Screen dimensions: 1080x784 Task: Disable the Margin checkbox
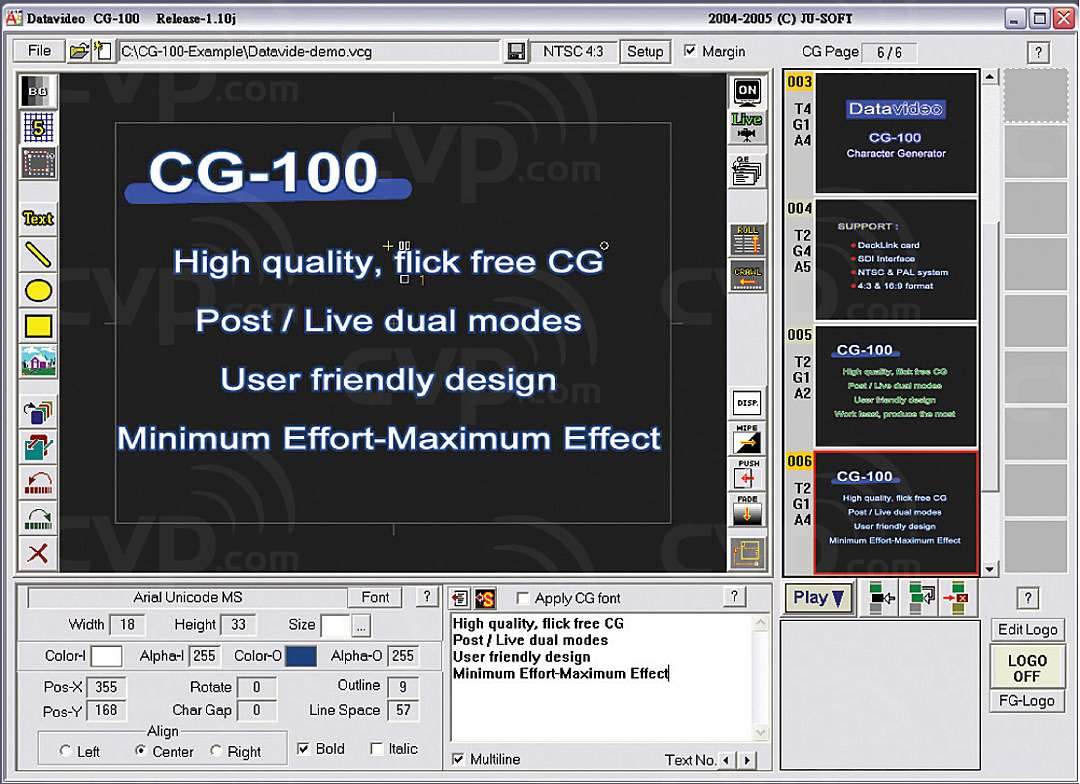click(691, 51)
